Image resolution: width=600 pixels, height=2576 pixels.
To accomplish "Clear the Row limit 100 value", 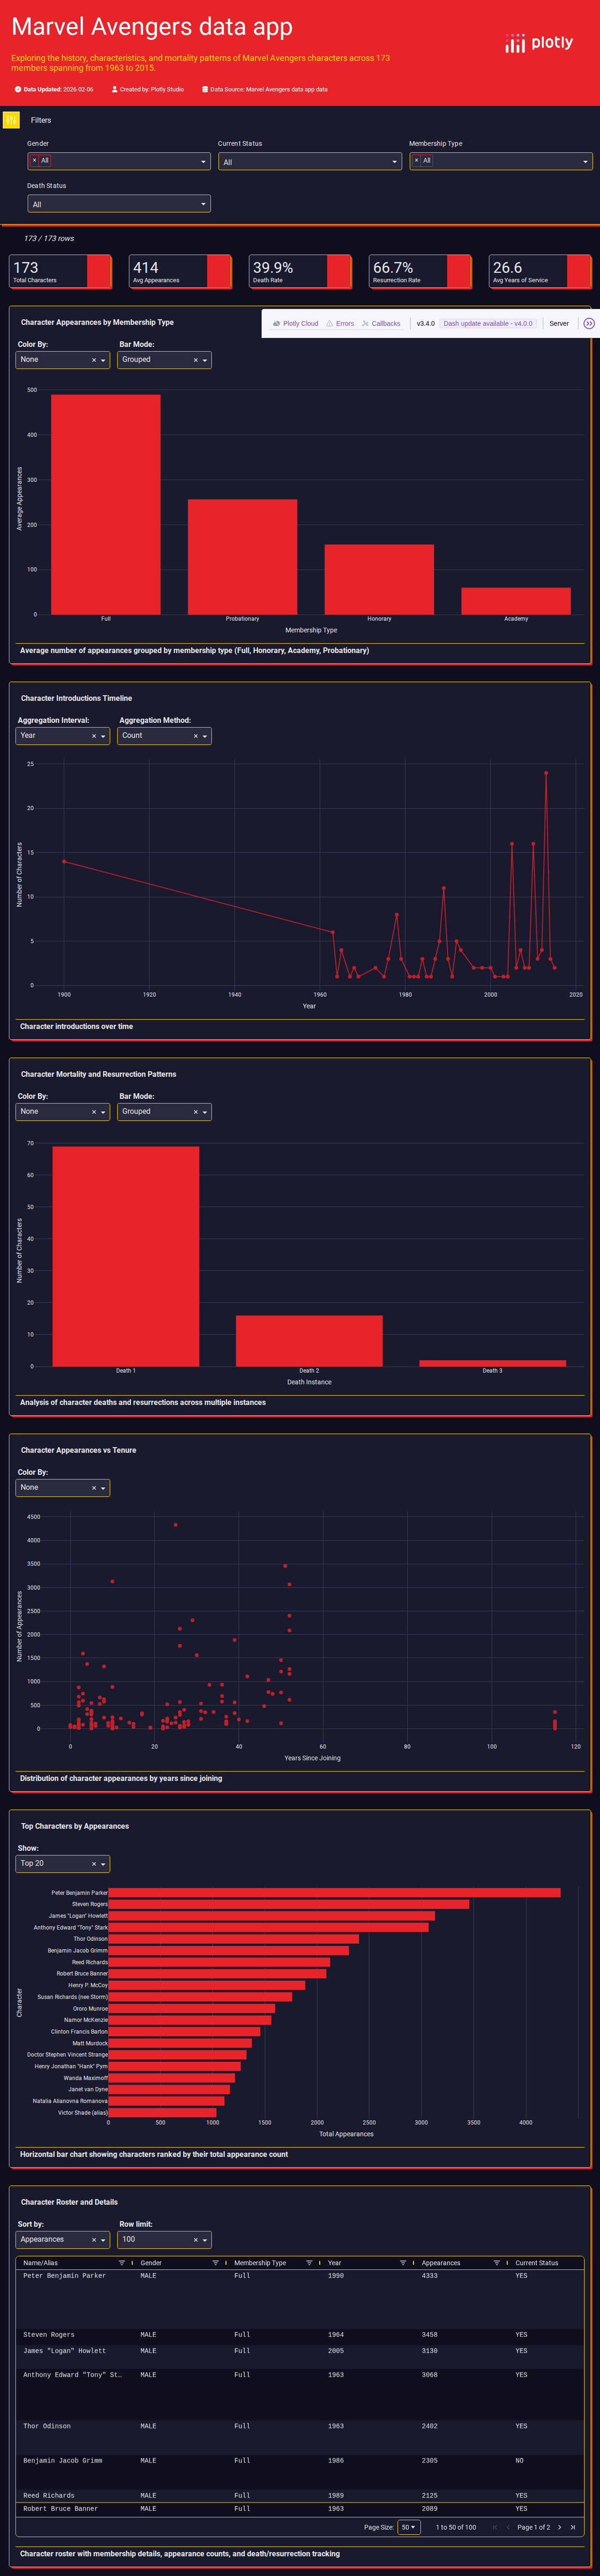I will click(x=196, y=2240).
